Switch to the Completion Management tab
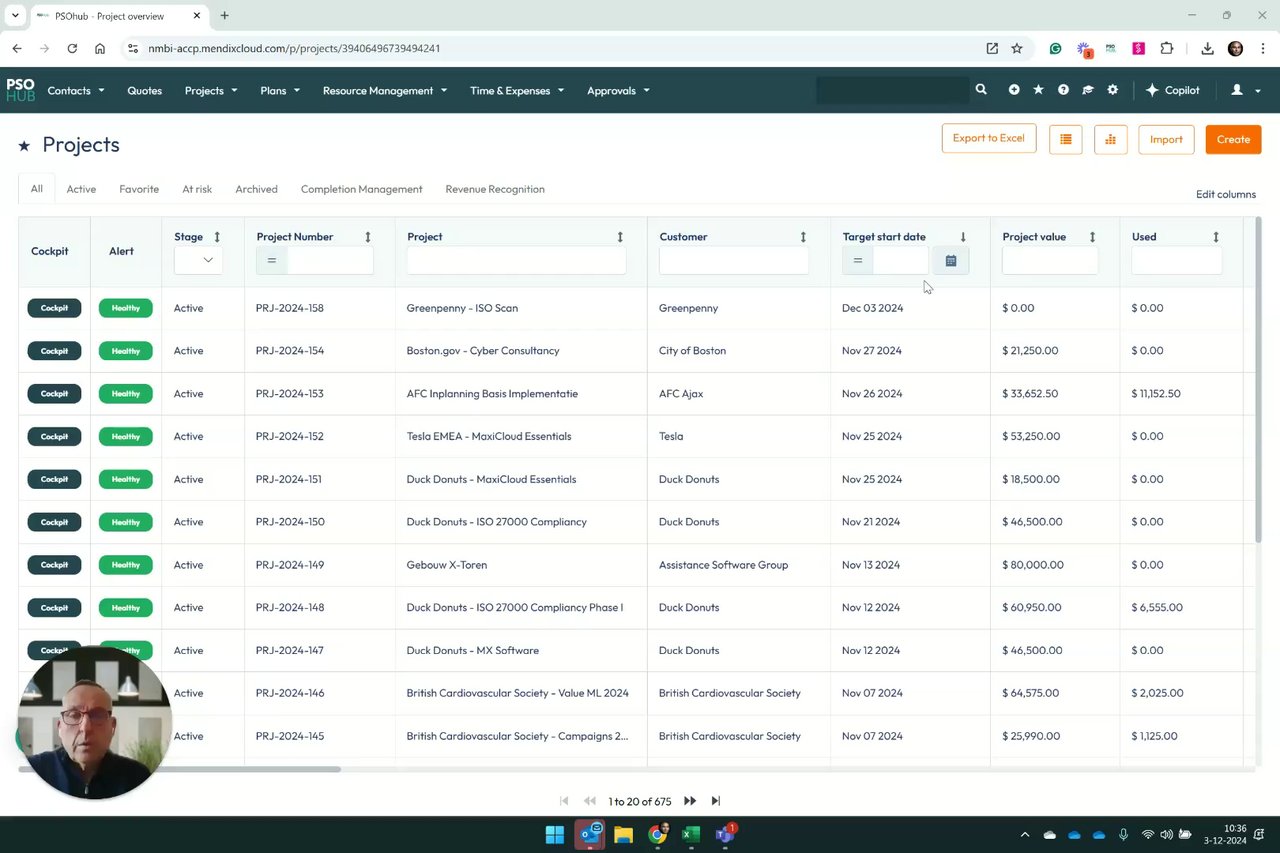1280x853 pixels. (361, 189)
